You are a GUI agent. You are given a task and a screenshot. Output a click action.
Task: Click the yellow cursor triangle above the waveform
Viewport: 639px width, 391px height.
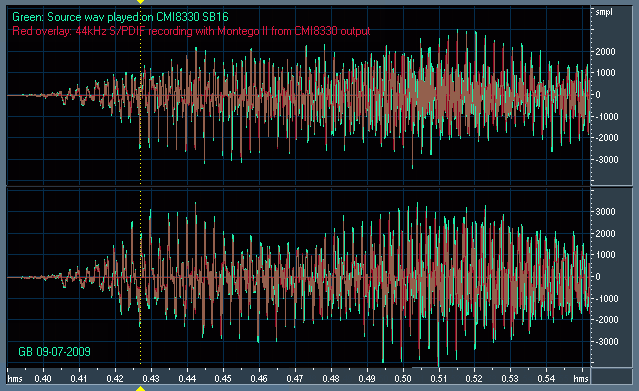(140, 2)
